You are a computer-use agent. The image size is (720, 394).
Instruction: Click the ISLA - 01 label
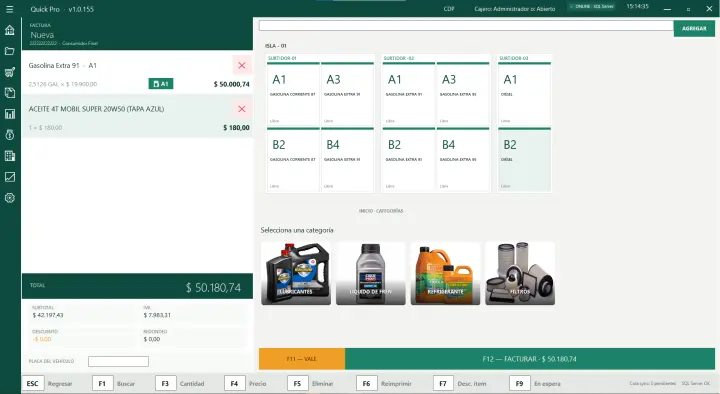[276, 46]
